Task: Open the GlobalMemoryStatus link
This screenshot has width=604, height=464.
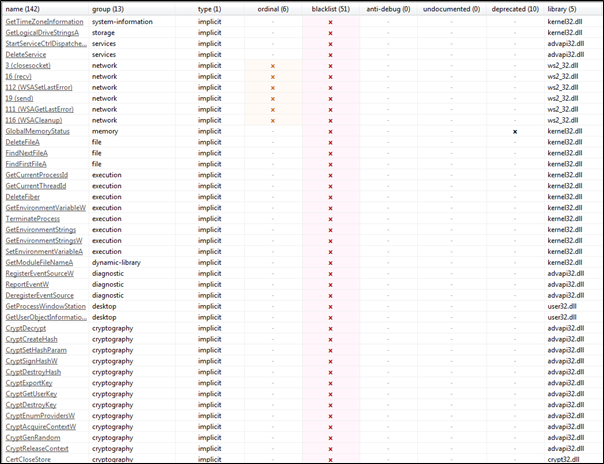Action: click(38, 131)
